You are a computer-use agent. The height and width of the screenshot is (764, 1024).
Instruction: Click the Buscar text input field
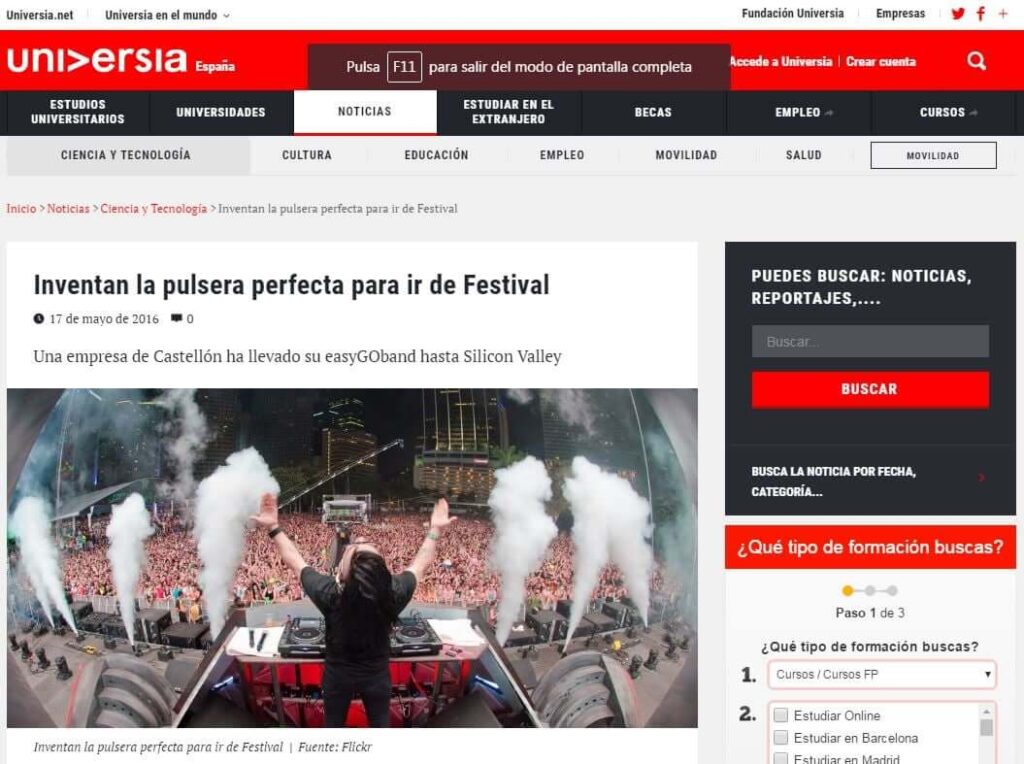click(870, 342)
